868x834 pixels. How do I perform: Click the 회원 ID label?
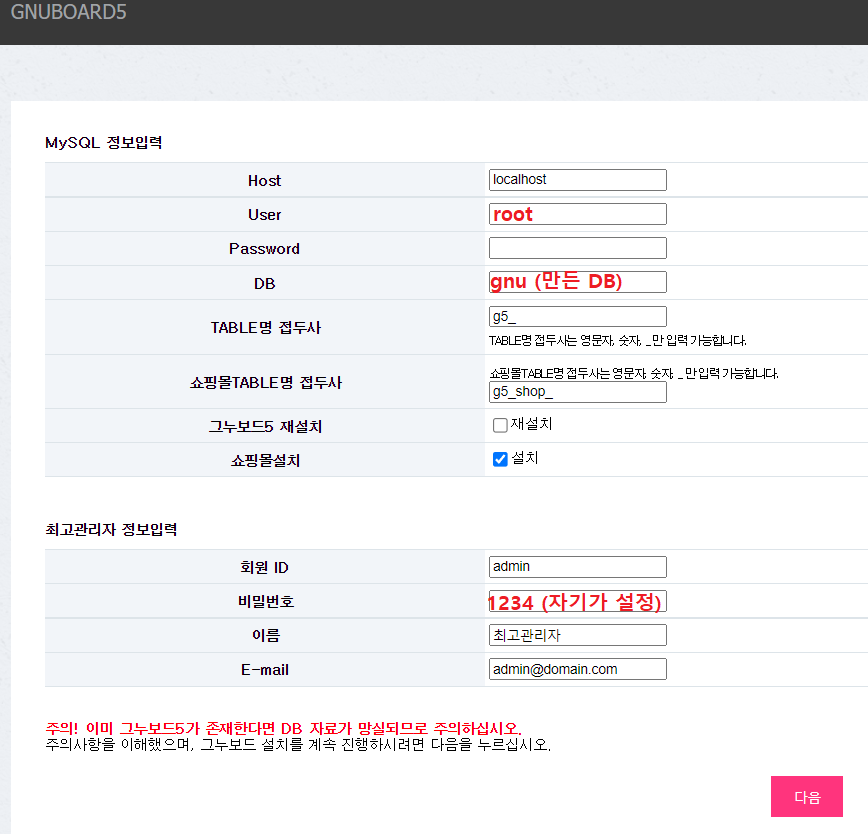pos(265,568)
